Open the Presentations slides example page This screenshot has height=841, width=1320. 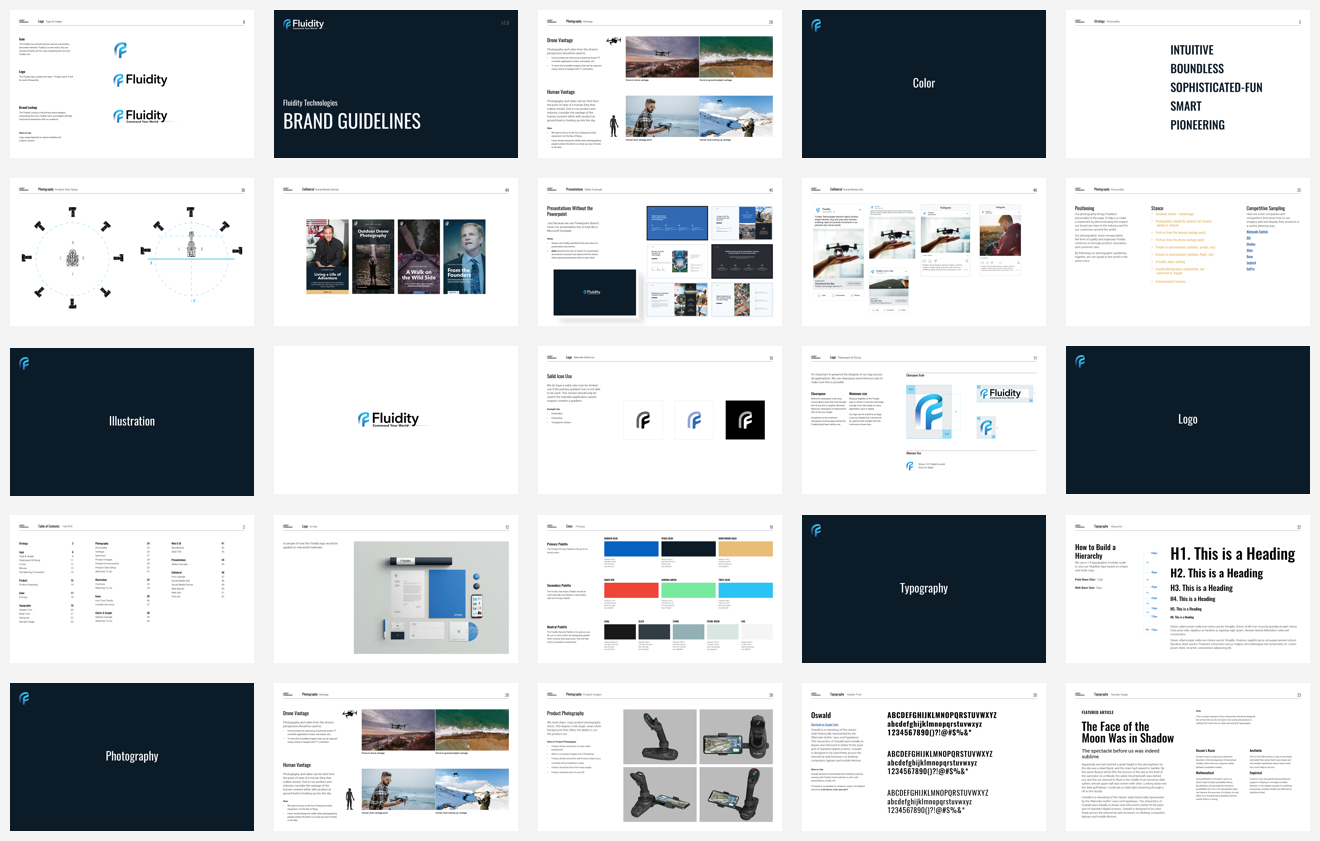[660, 252]
